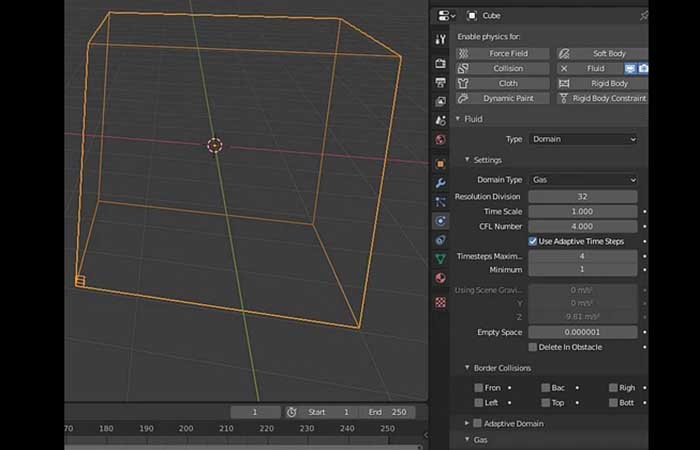The width and height of the screenshot is (700, 450).
Task: Click the Time Scale animate dot
Action: point(645,212)
